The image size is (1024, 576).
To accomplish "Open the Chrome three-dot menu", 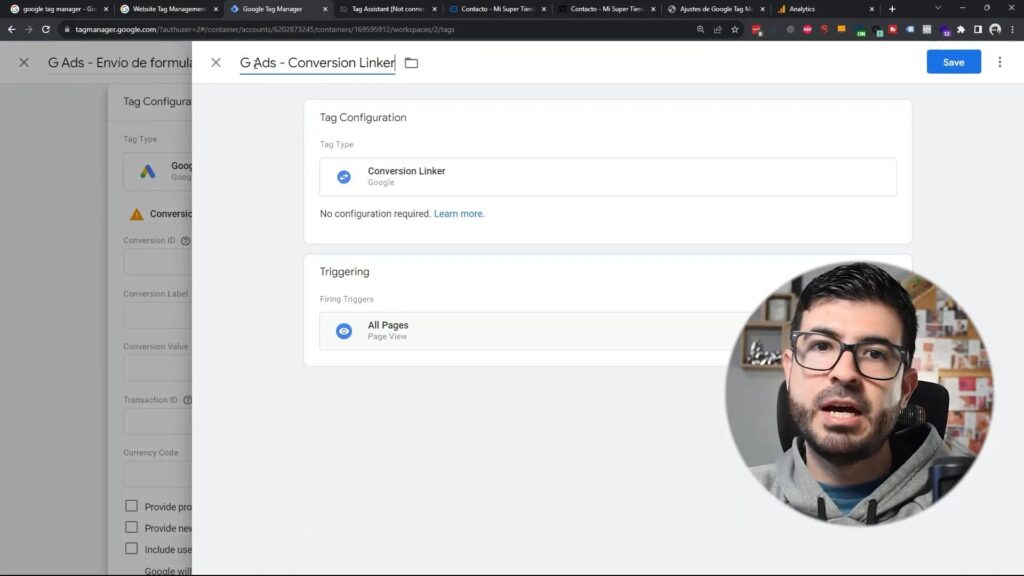I will (x=1012, y=29).
